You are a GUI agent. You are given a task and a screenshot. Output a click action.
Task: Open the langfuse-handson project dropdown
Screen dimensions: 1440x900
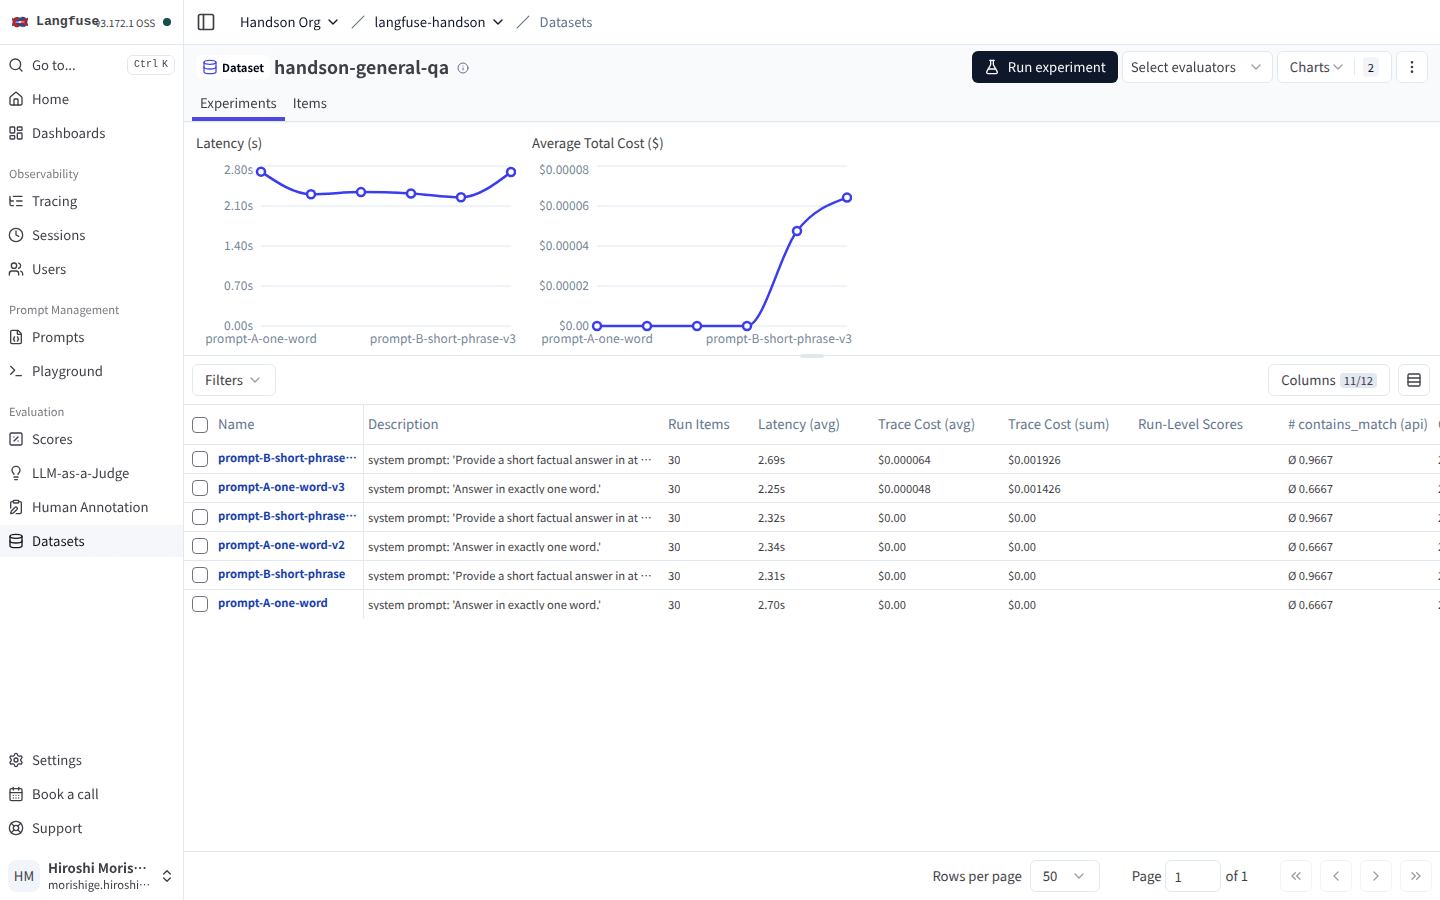pyautogui.click(x=438, y=22)
